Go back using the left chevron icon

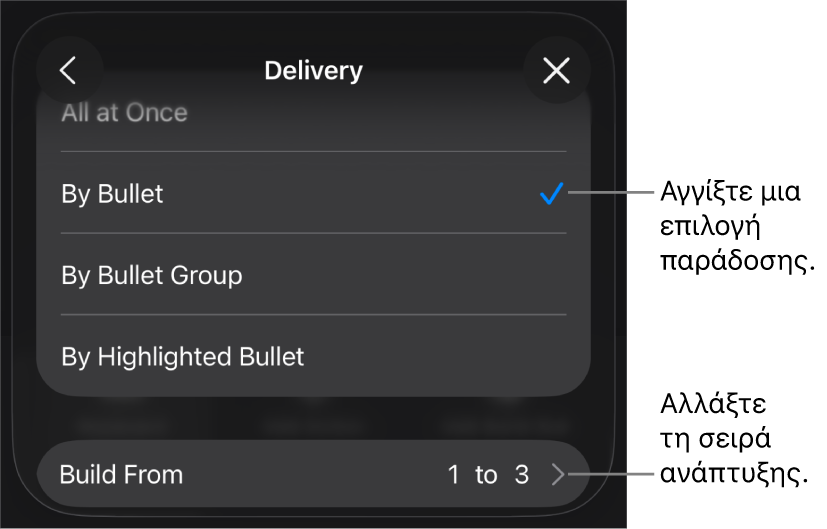(x=69, y=70)
